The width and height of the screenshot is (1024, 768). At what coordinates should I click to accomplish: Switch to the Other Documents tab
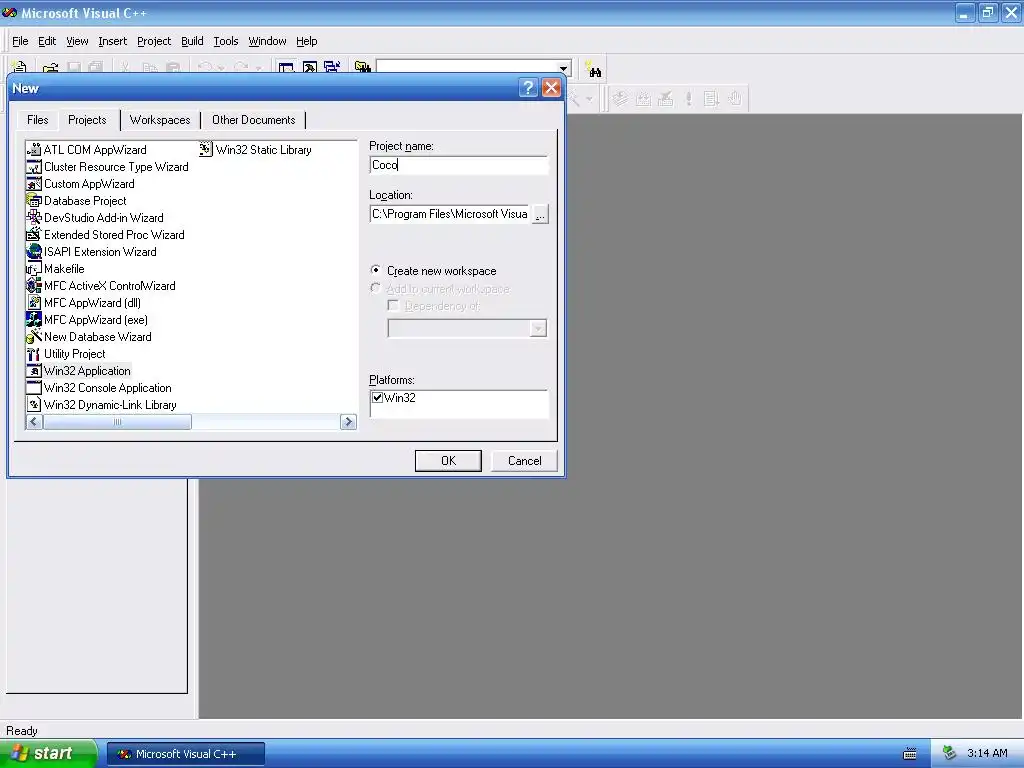point(253,120)
